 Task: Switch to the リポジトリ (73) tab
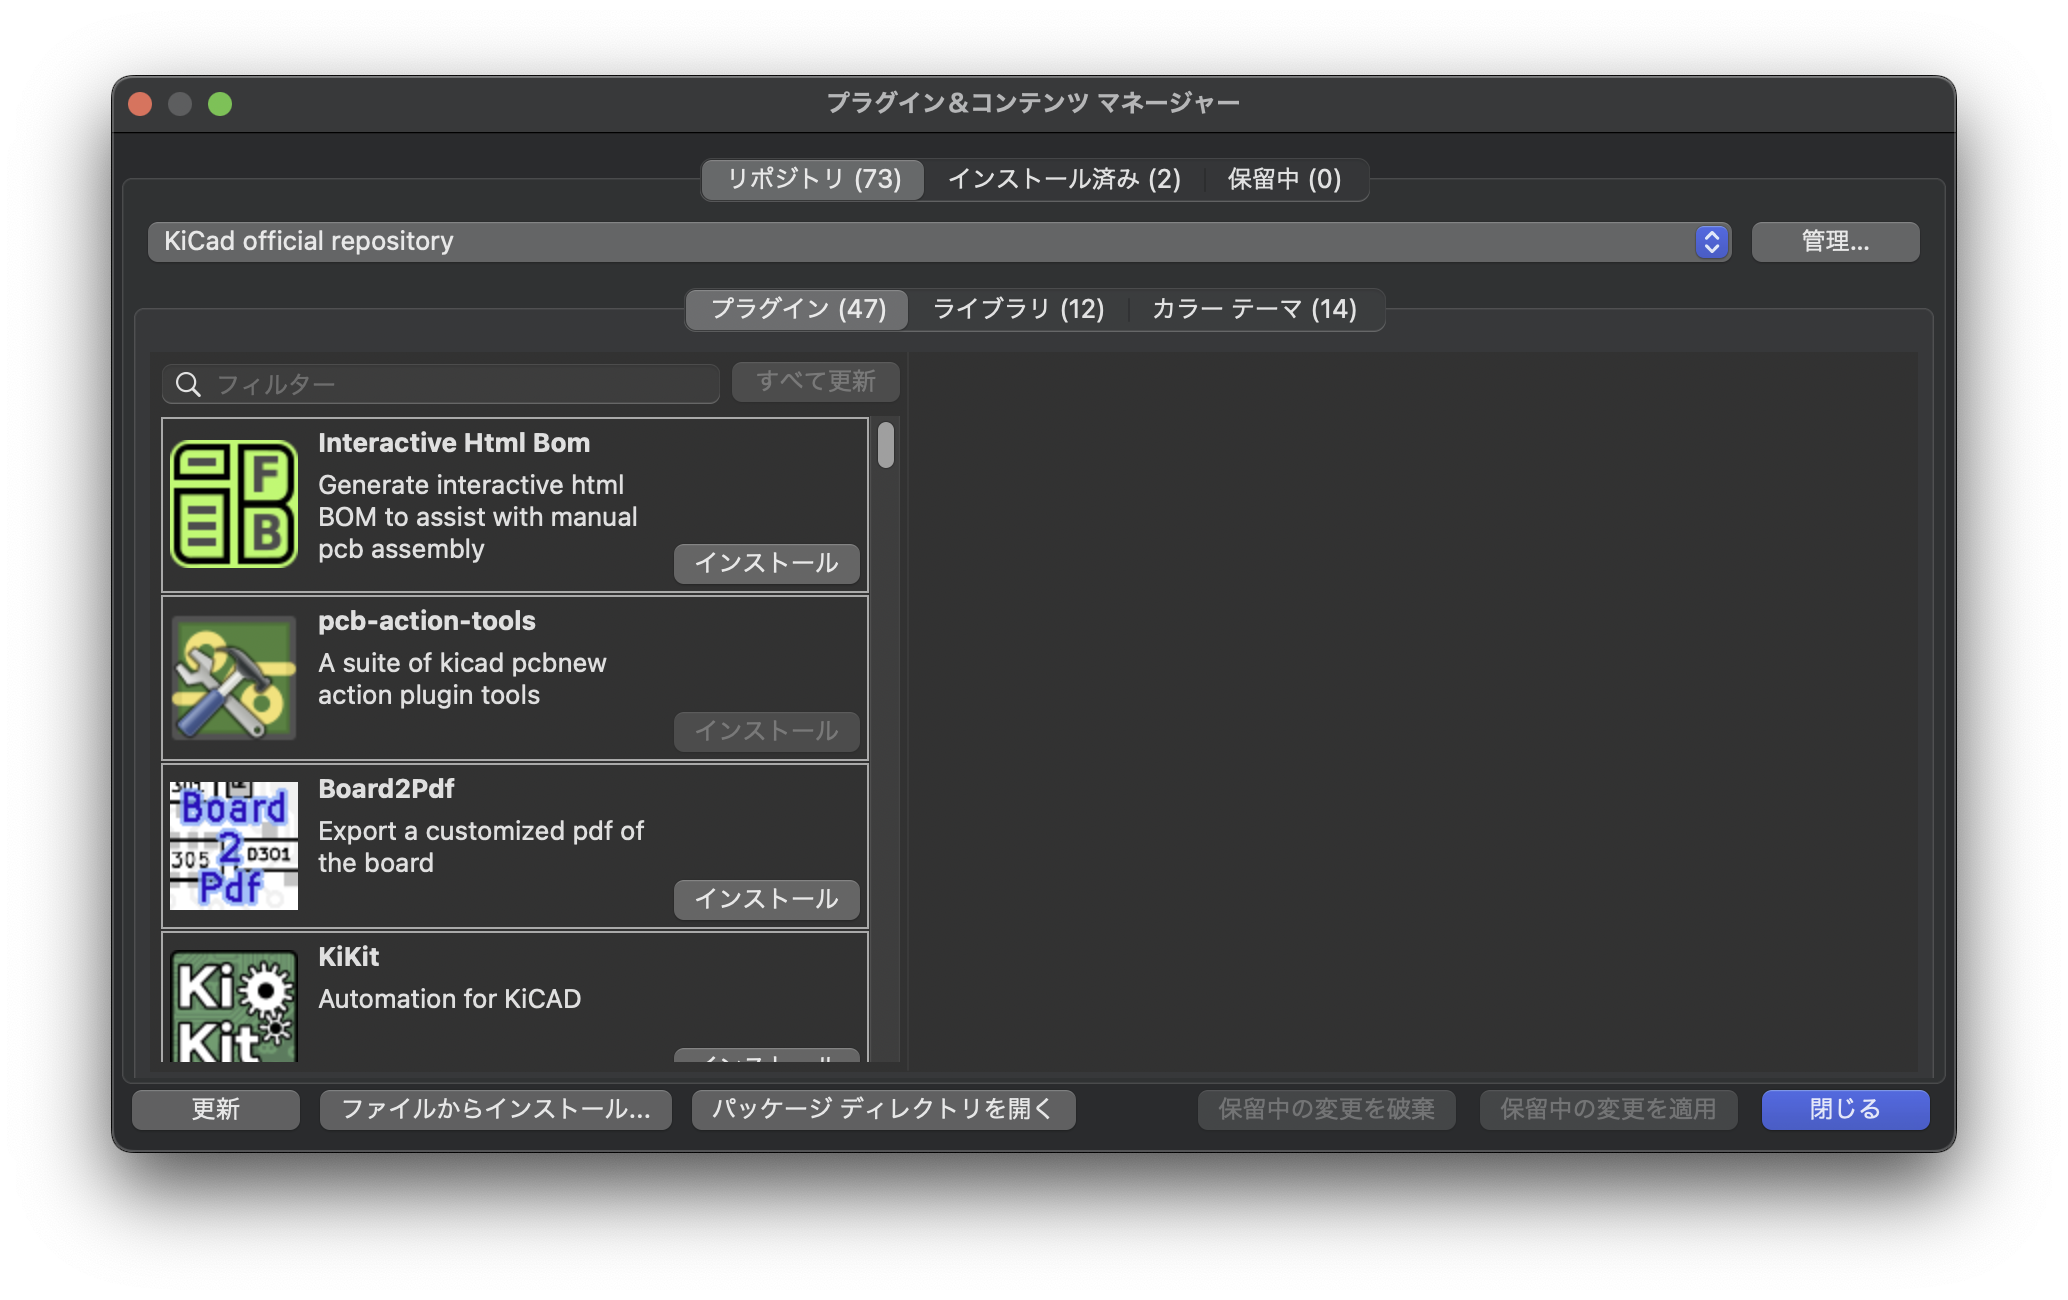813,179
